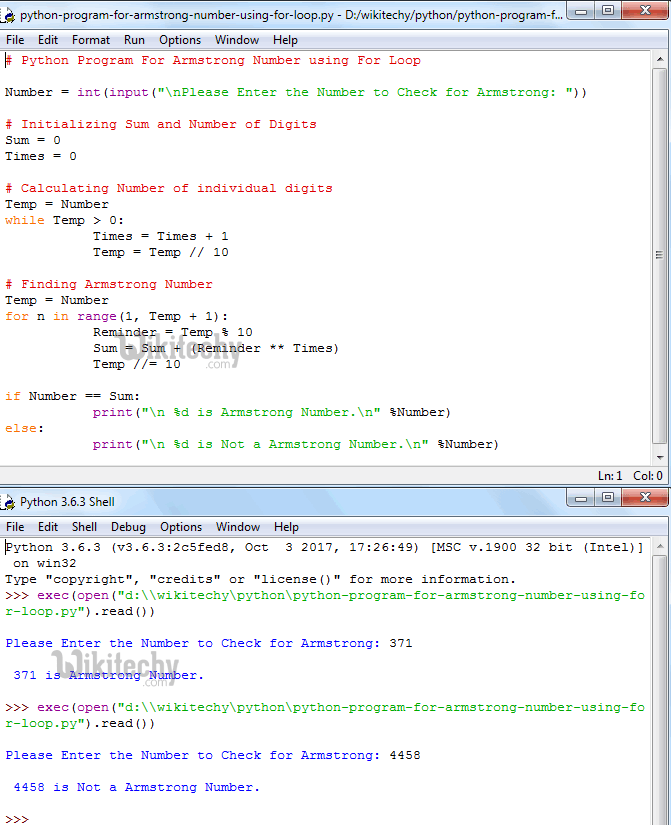671x825 pixels.
Task: Minimize the editor window
Action: 581,11
